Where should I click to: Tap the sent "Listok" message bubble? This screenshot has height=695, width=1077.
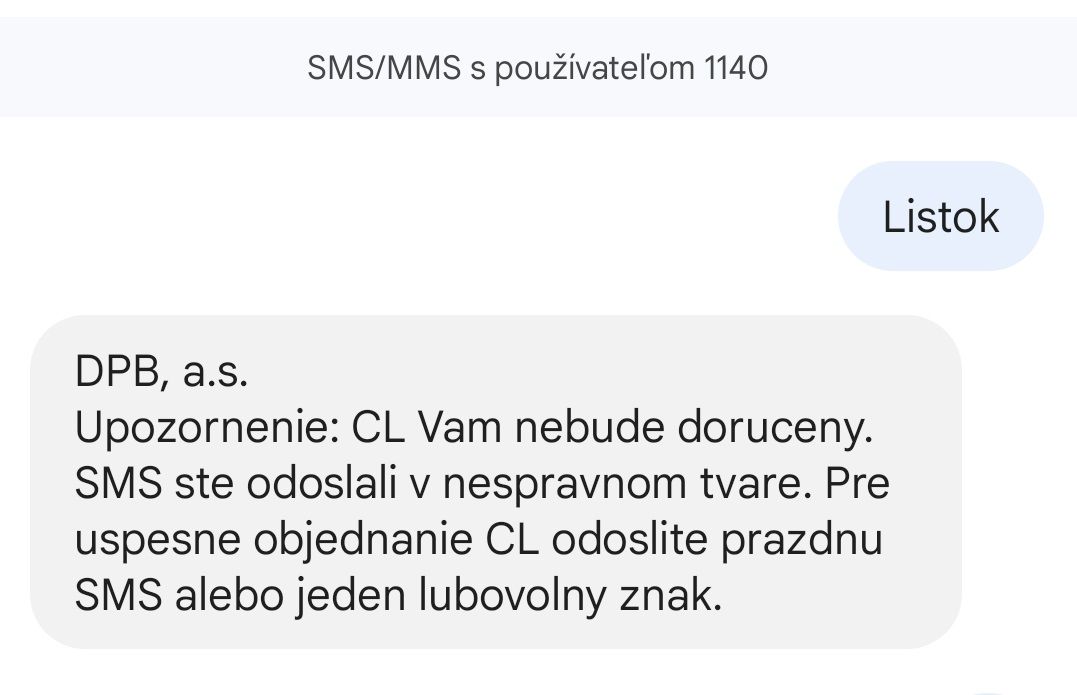[940, 216]
